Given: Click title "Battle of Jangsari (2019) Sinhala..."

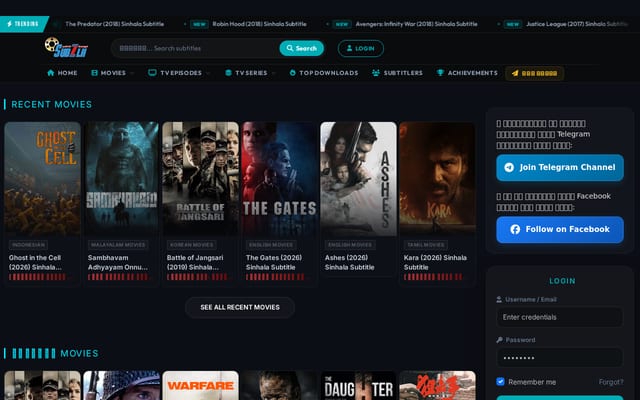Looking at the screenshot, I should point(195,262).
